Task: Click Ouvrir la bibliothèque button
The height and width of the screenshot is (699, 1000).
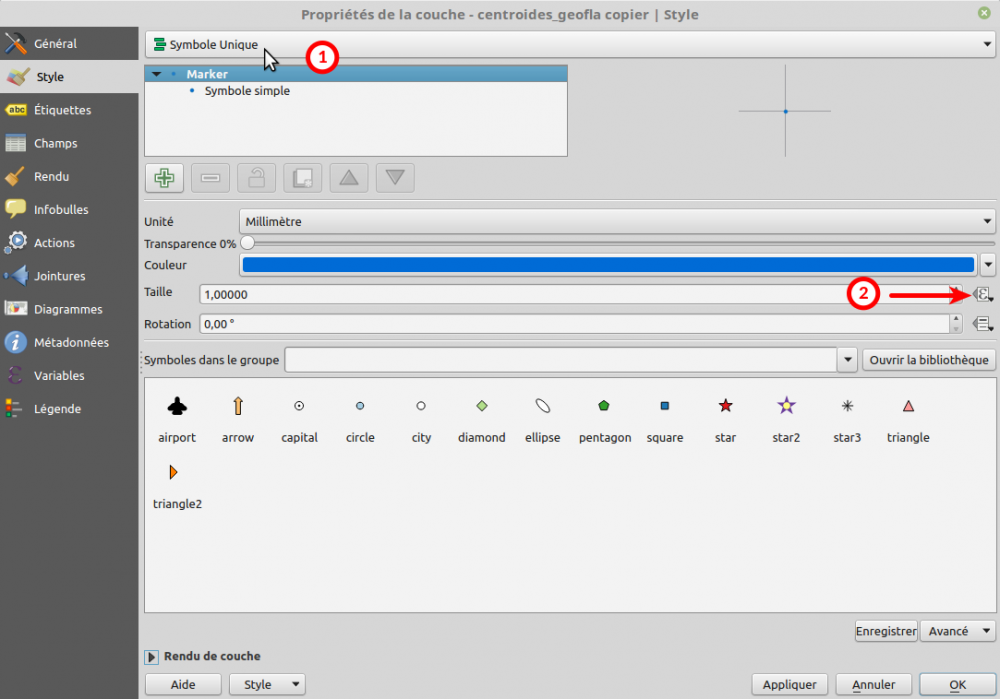Action: coord(929,360)
